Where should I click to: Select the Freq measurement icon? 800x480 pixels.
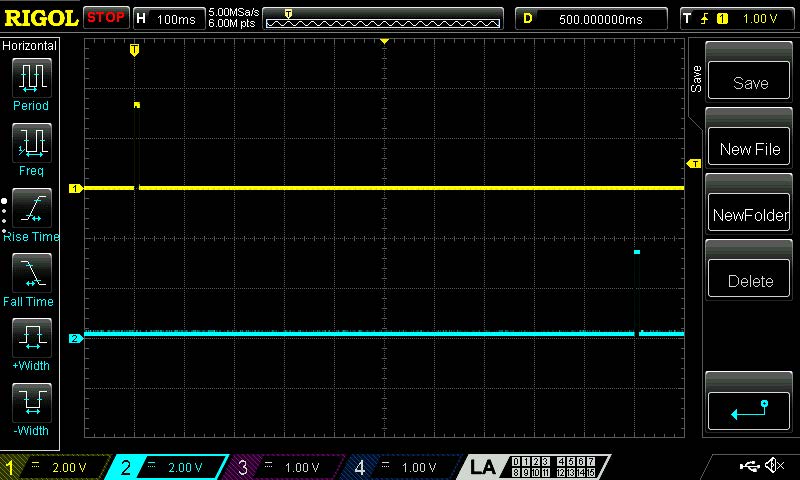32,142
